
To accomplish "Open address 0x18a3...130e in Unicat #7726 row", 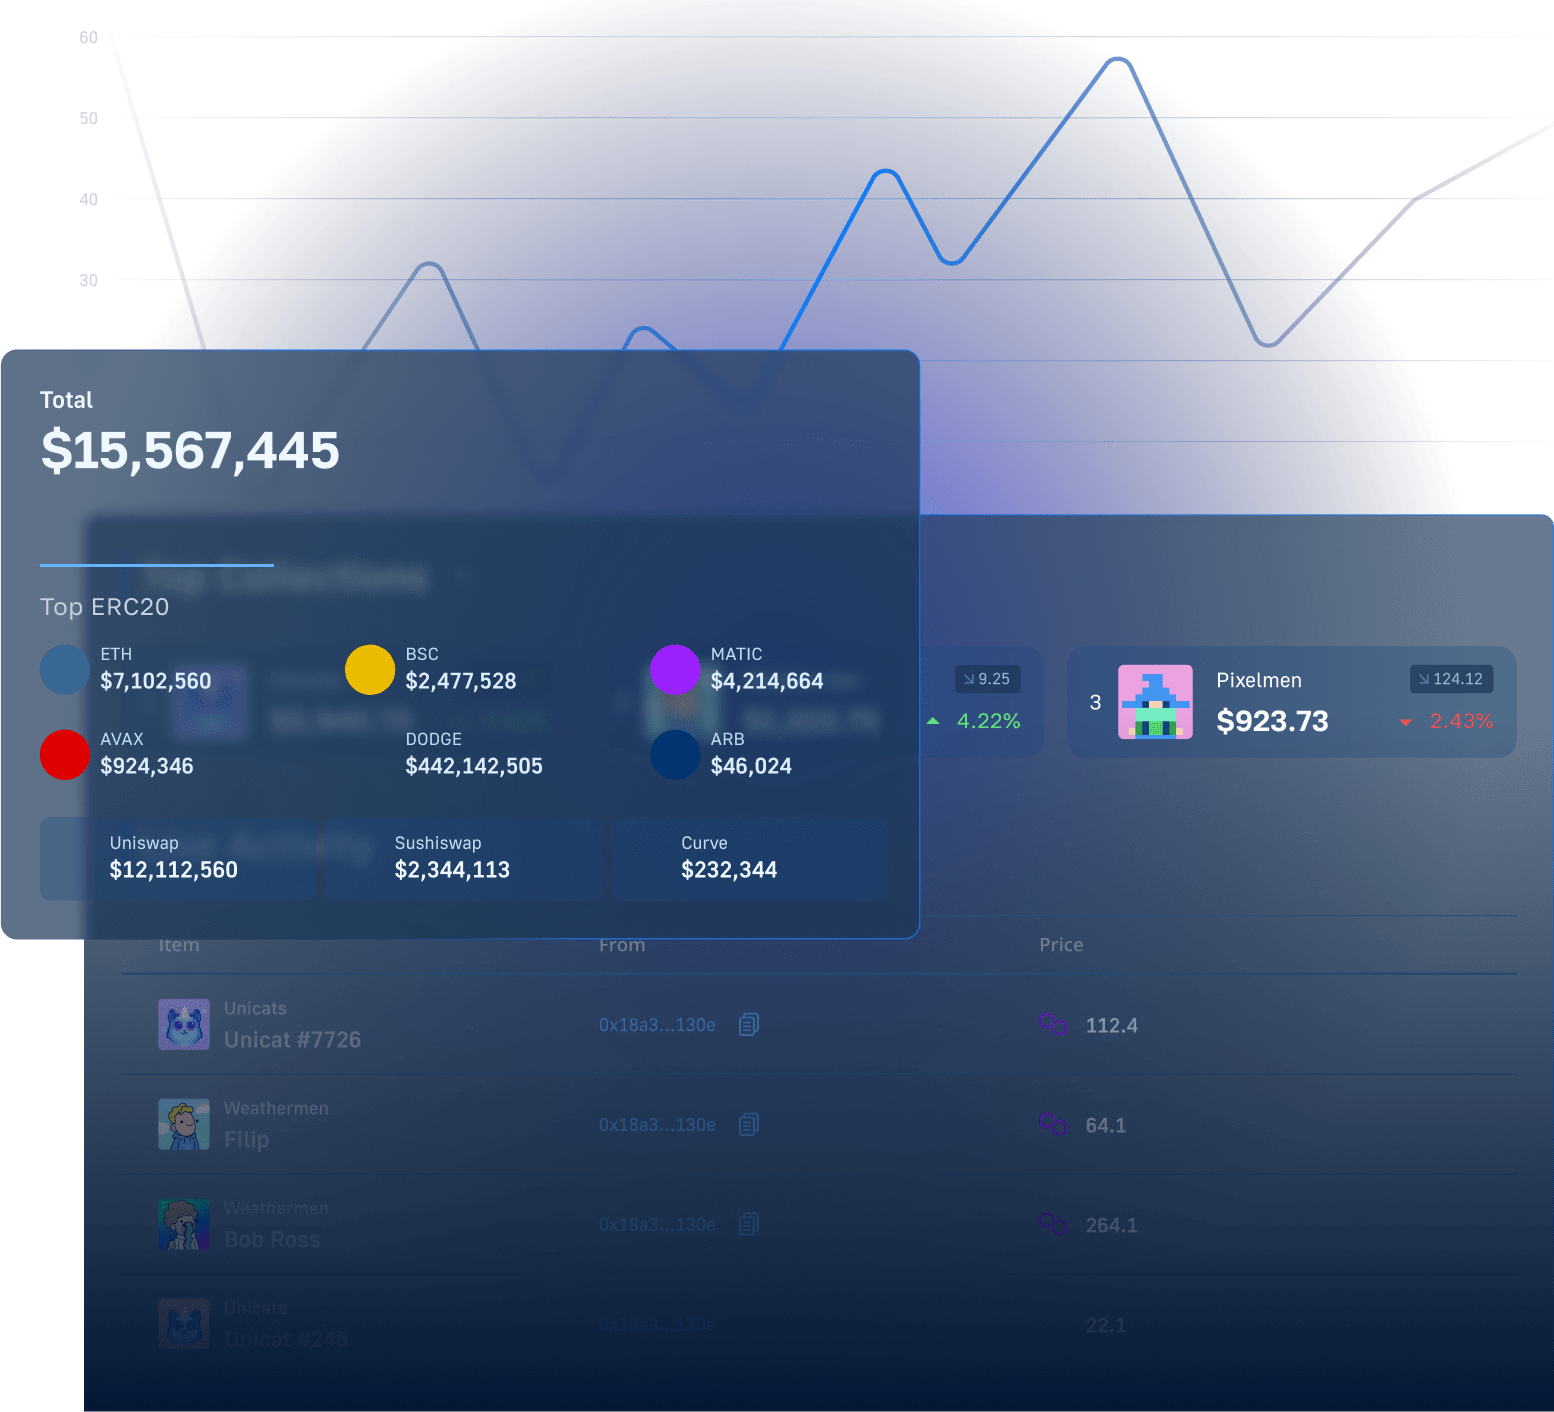I will [657, 1025].
